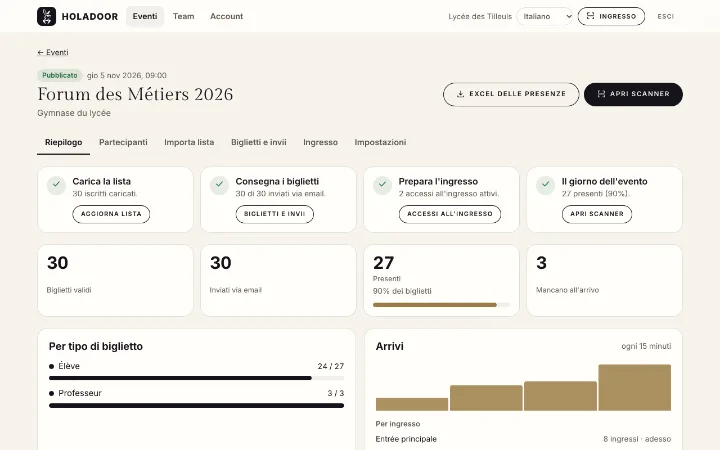Image resolution: width=720 pixels, height=450 pixels.
Task: Switch to the Partecipanti tab
Action: point(123,142)
